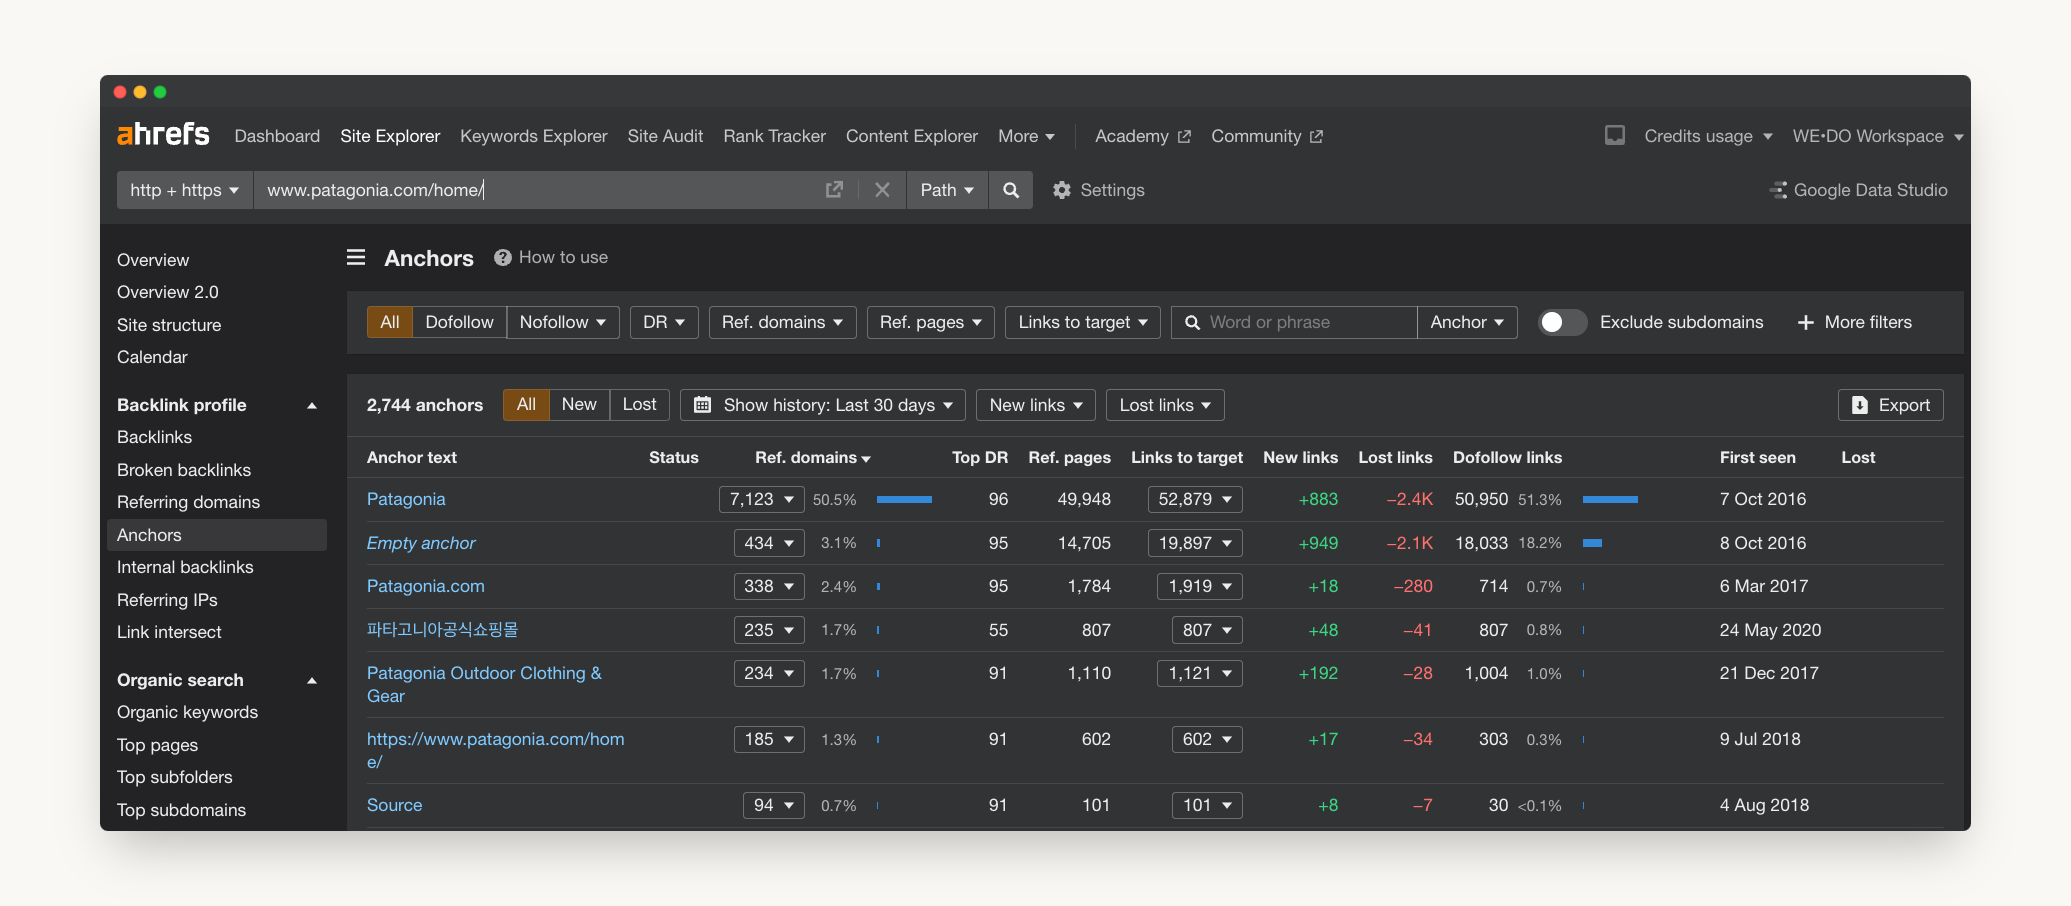Go to Referring domains in sidebar

[x=188, y=502]
